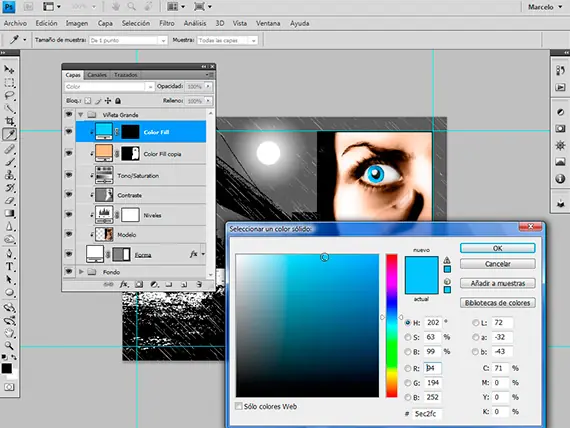The width and height of the screenshot is (570, 428).
Task: Confirm color with OK button
Action: pyautogui.click(x=498, y=248)
